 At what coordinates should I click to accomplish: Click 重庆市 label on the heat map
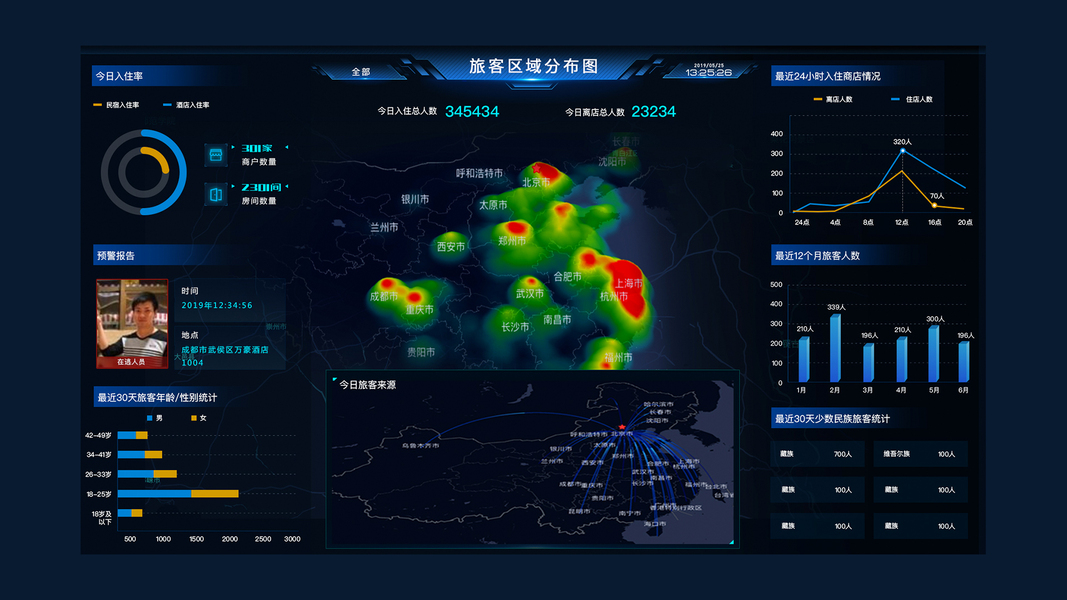click(x=419, y=310)
